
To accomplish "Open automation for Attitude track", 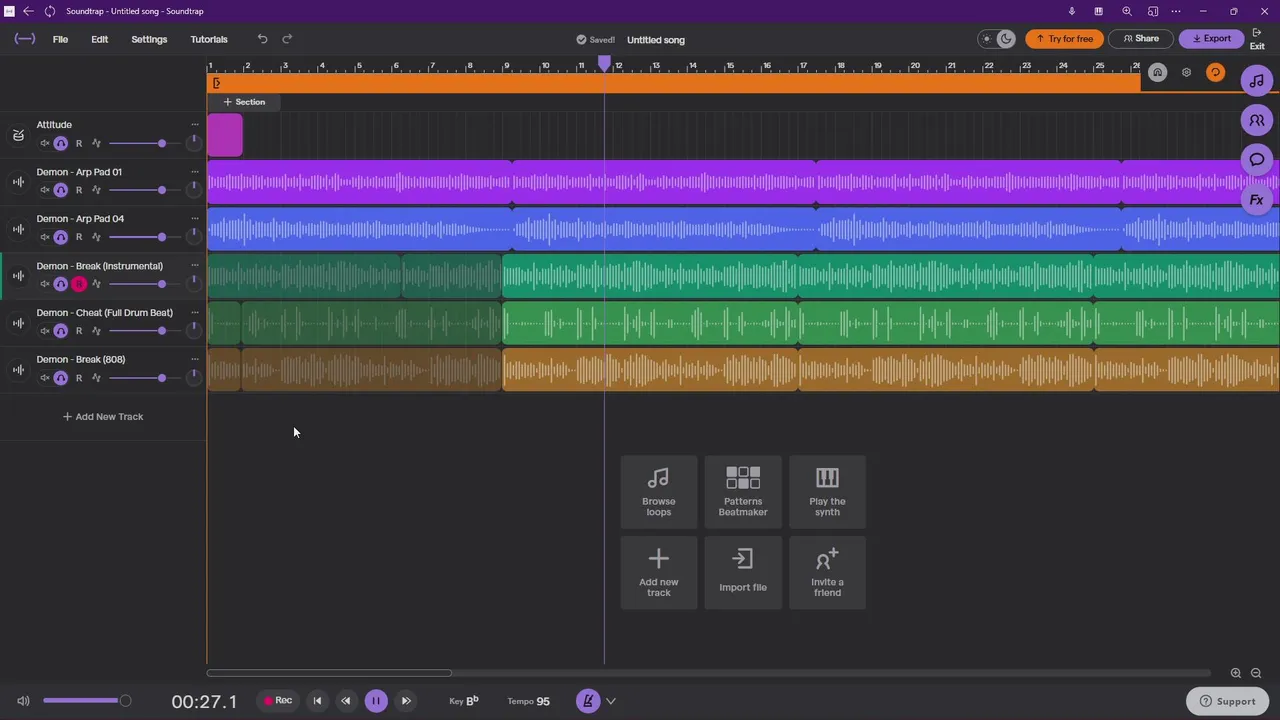I will [x=96, y=144].
